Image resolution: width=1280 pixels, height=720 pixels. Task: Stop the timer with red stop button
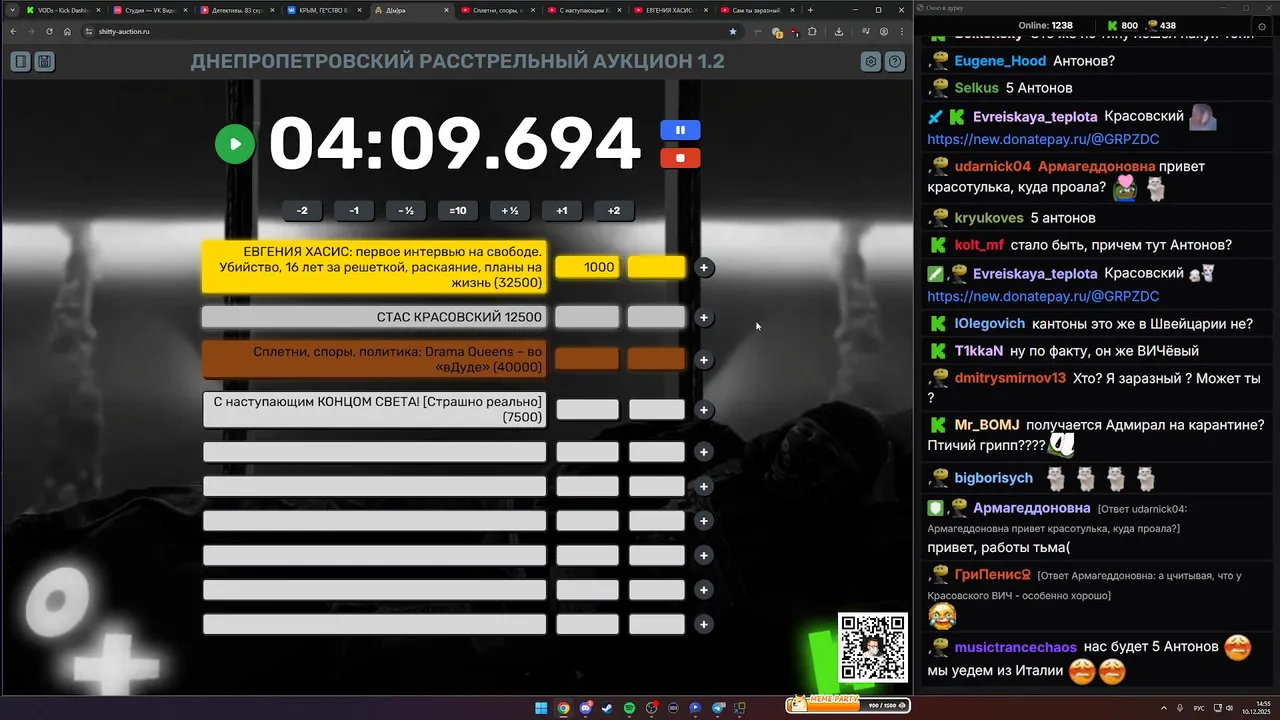tap(680, 158)
